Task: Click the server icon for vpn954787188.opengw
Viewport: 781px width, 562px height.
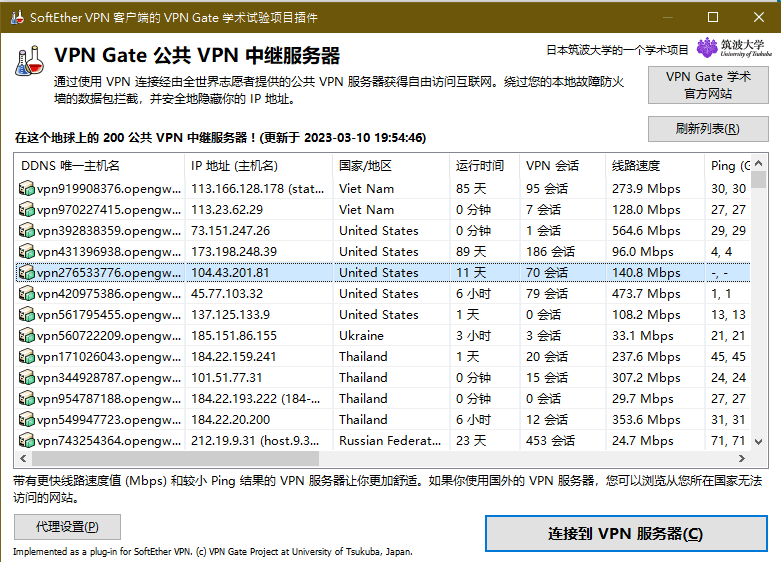Action: click(26, 398)
